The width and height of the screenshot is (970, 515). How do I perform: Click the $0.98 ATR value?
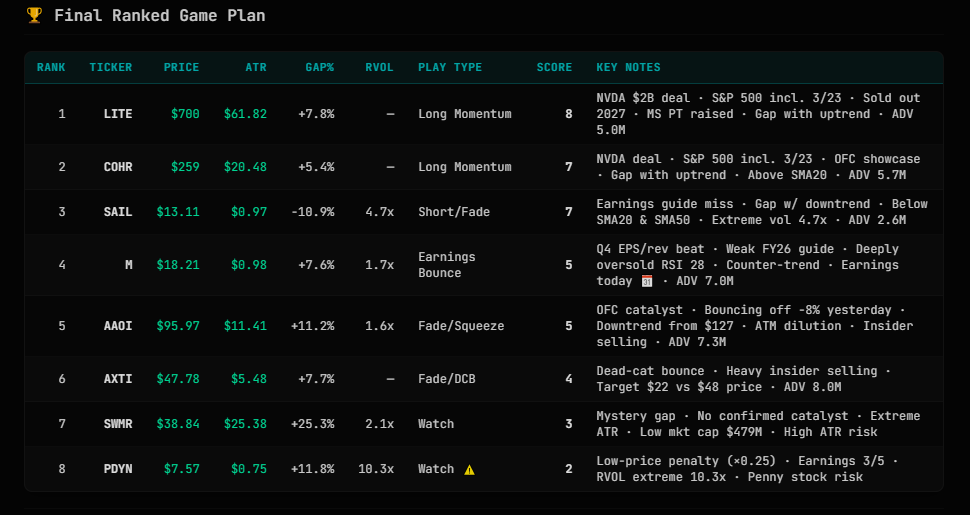tap(249, 266)
